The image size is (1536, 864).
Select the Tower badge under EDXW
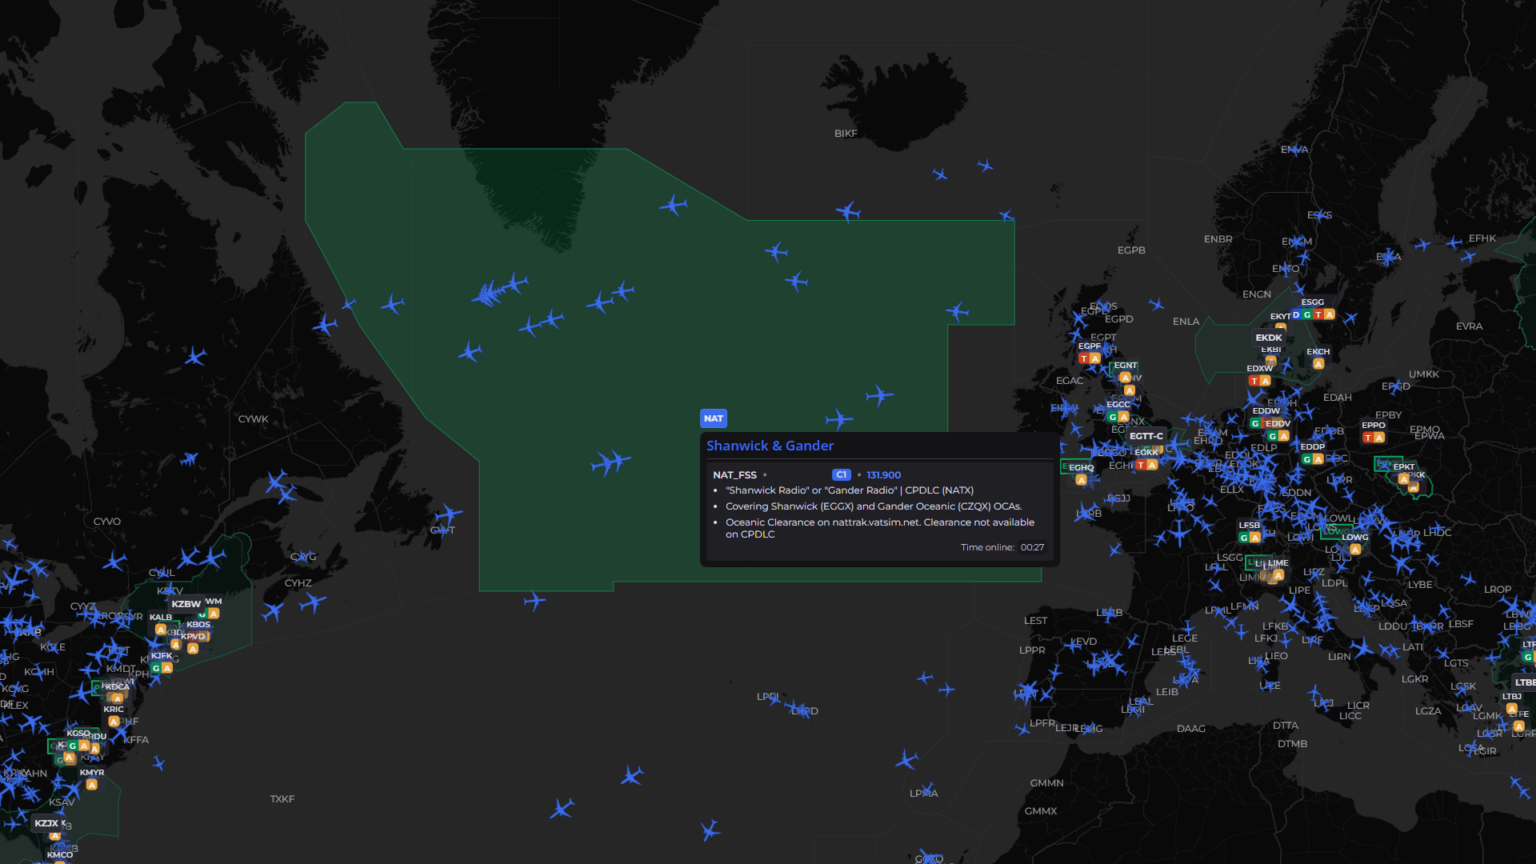click(1254, 381)
